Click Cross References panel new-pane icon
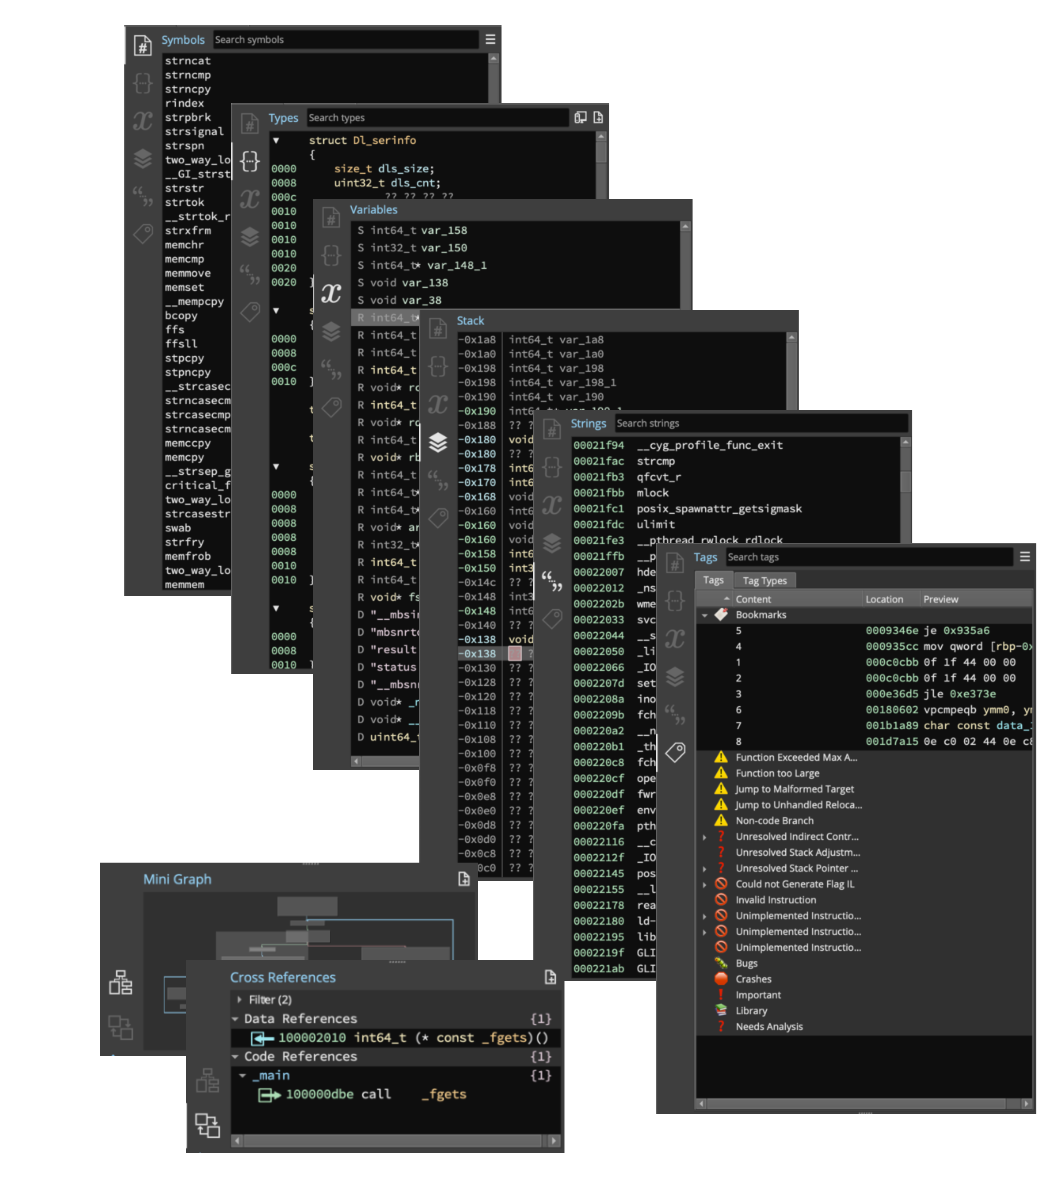 [x=550, y=977]
